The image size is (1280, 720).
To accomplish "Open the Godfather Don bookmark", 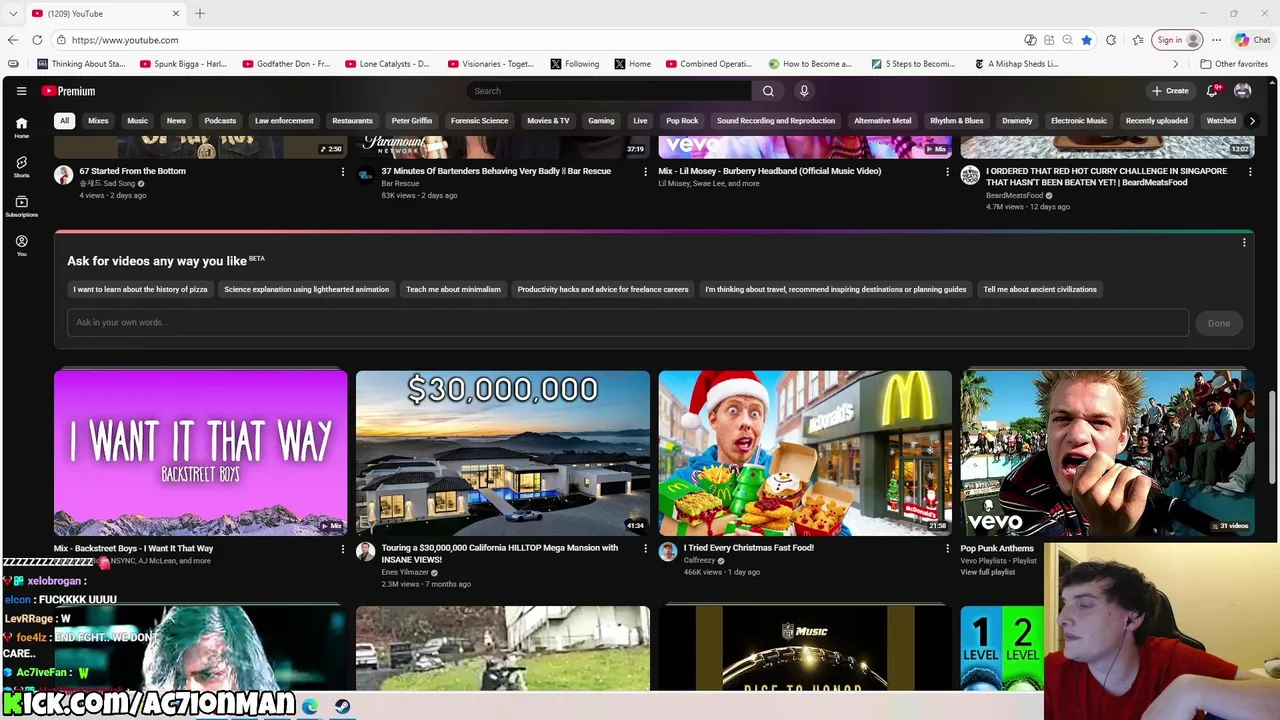I will point(285,64).
